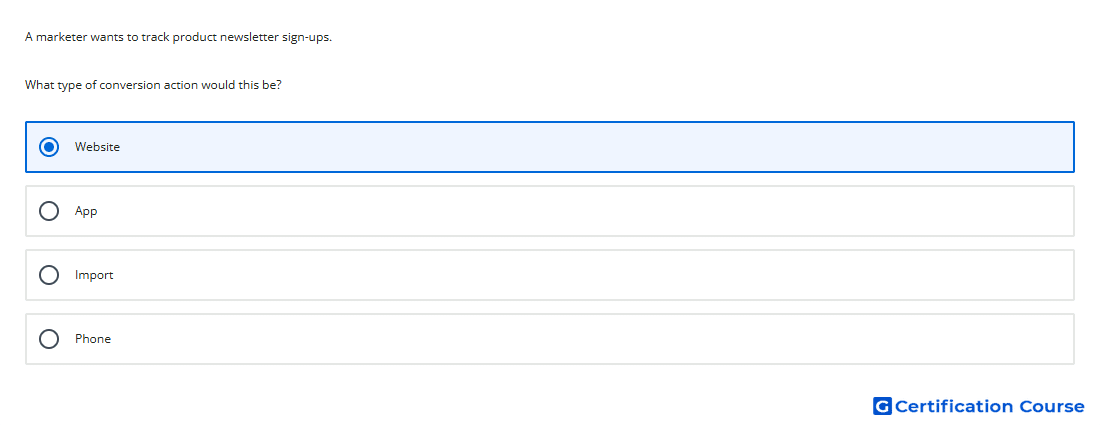The width and height of the screenshot is (1100, 425).
Task: Click the filled blue dot of the selected option
Action: click(x=49, y=147)
